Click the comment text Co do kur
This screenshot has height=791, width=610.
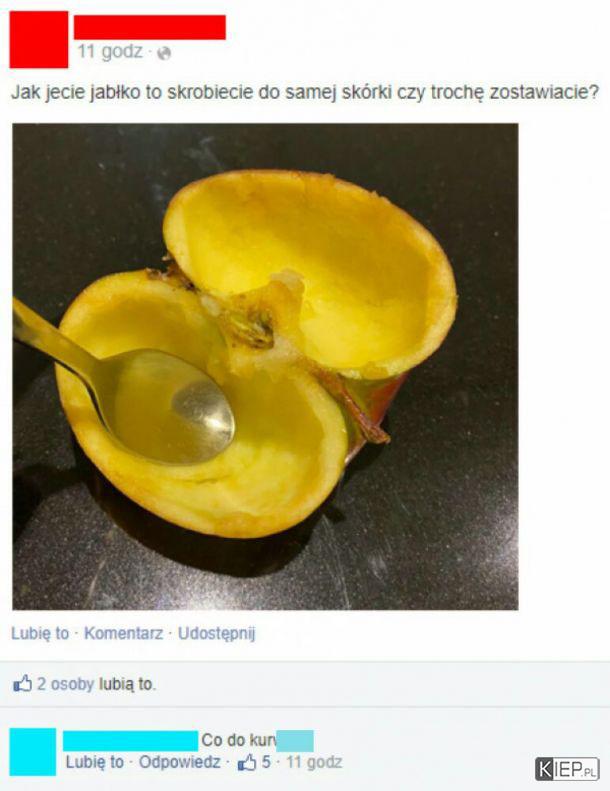(239, 740)
